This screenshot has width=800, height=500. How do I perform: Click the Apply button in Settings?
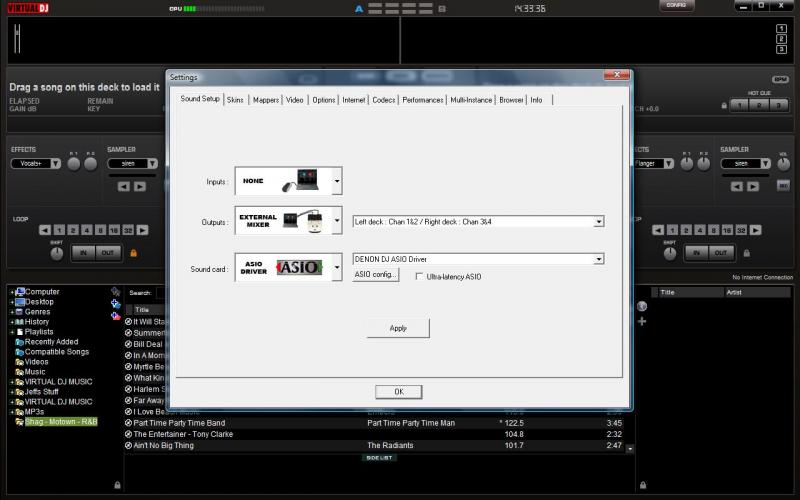(x=398, y=328)
